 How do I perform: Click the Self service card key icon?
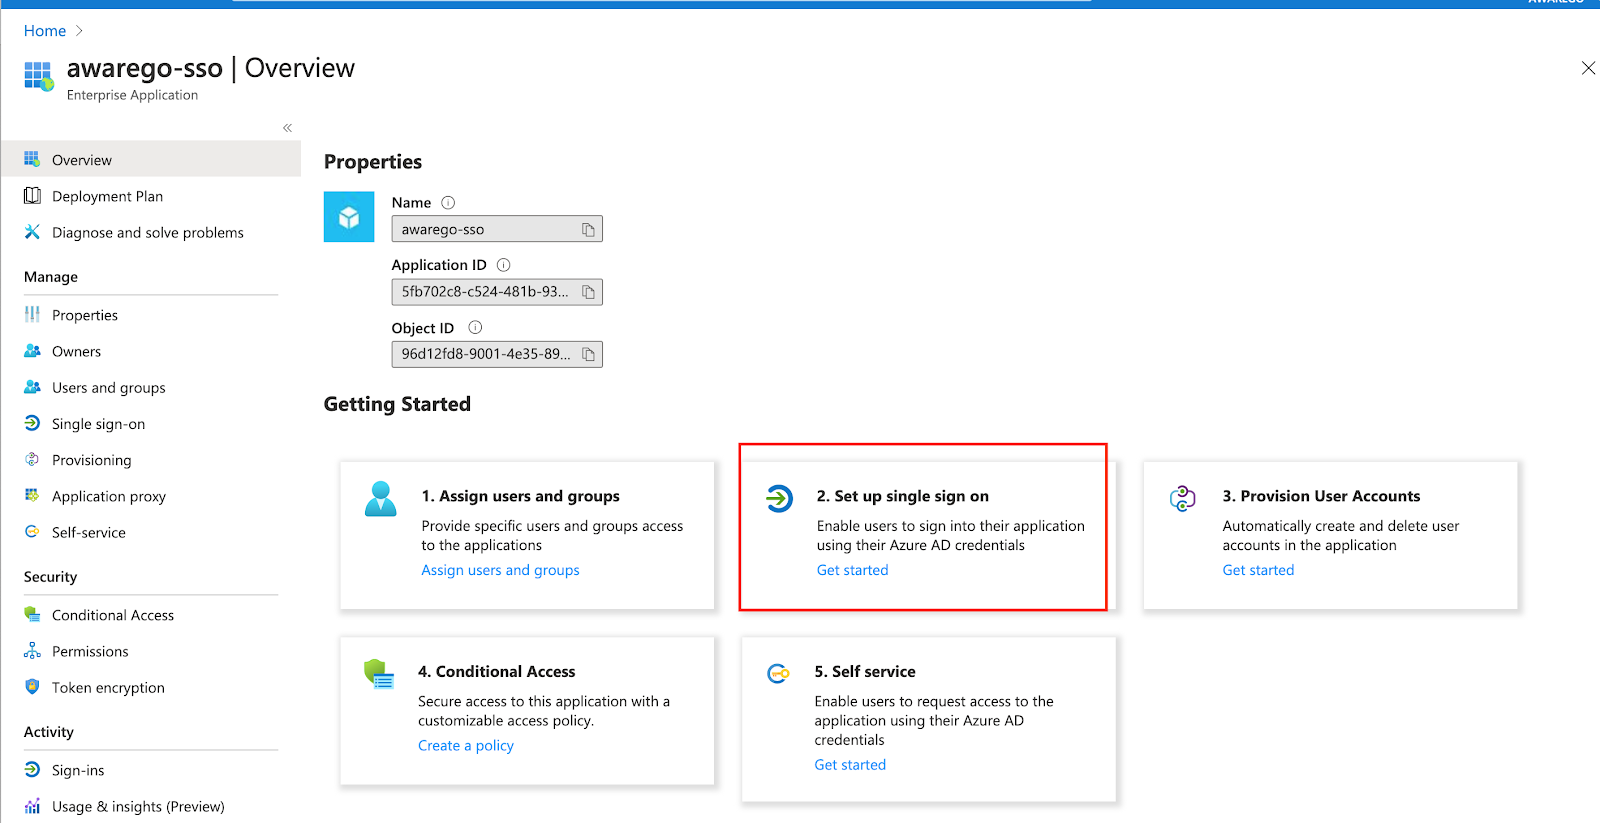778,674
